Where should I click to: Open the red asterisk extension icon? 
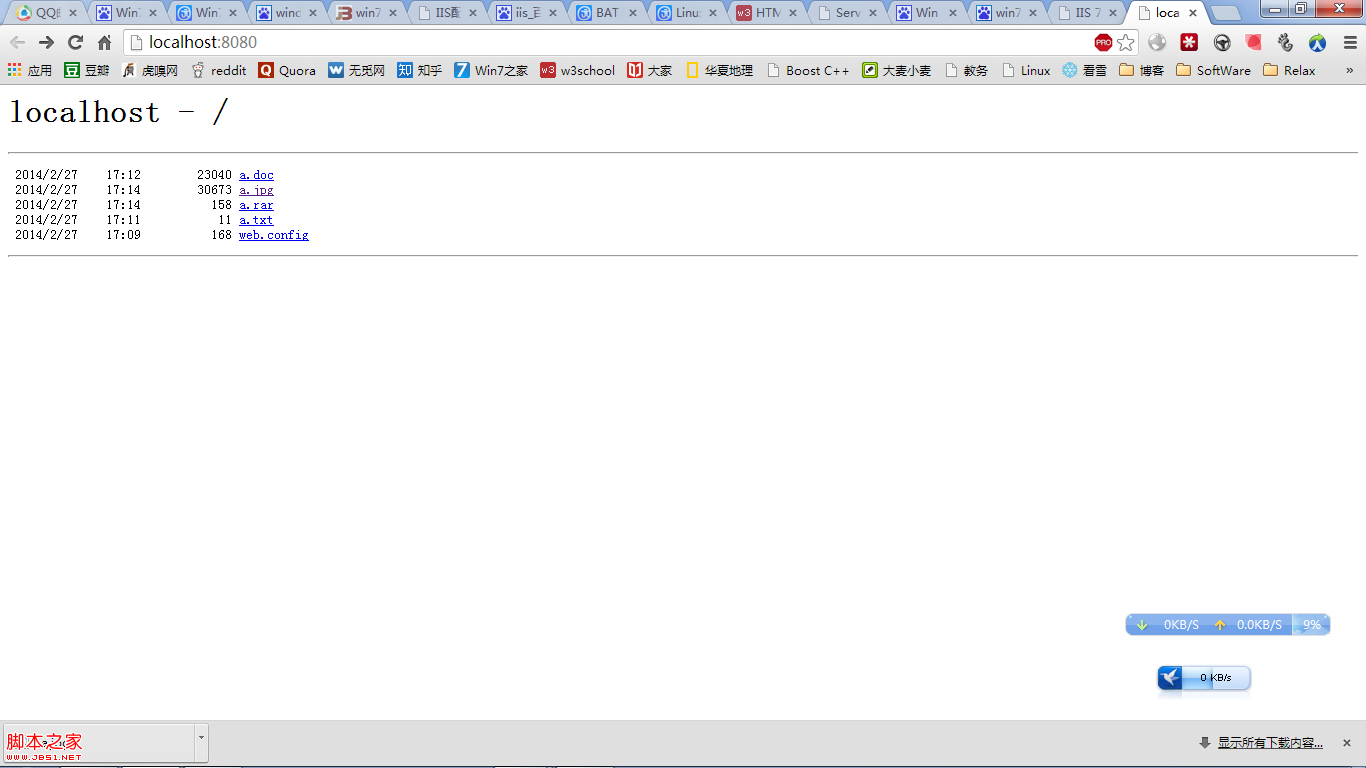[x=1189, y=43]
